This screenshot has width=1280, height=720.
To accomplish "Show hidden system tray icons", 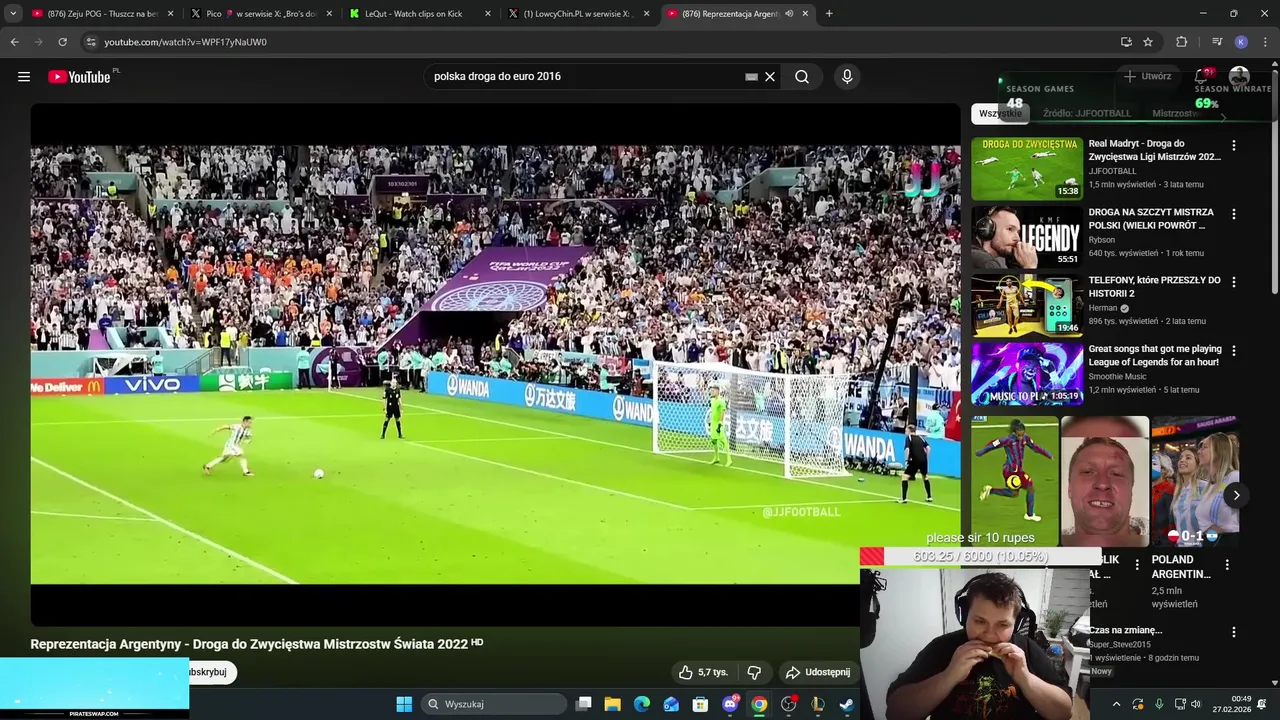I will click(x=1116, y=704).
